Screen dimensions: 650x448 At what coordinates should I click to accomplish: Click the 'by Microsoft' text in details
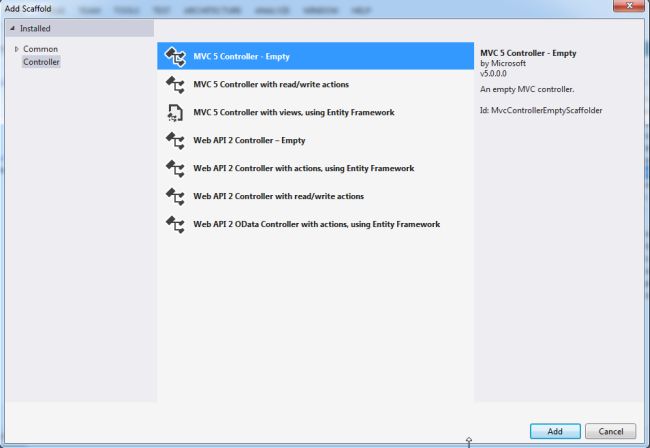pos(503,63)
